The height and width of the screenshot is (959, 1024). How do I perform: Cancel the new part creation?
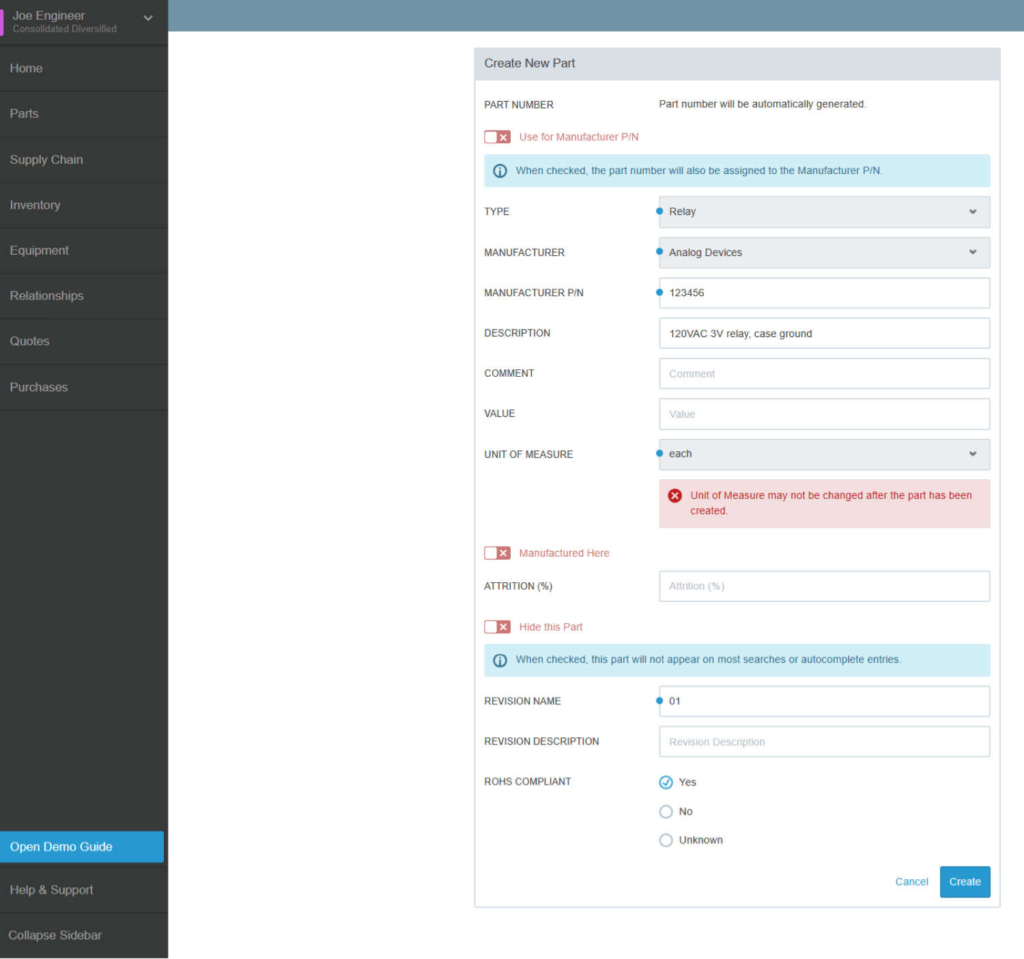[911, 881]
